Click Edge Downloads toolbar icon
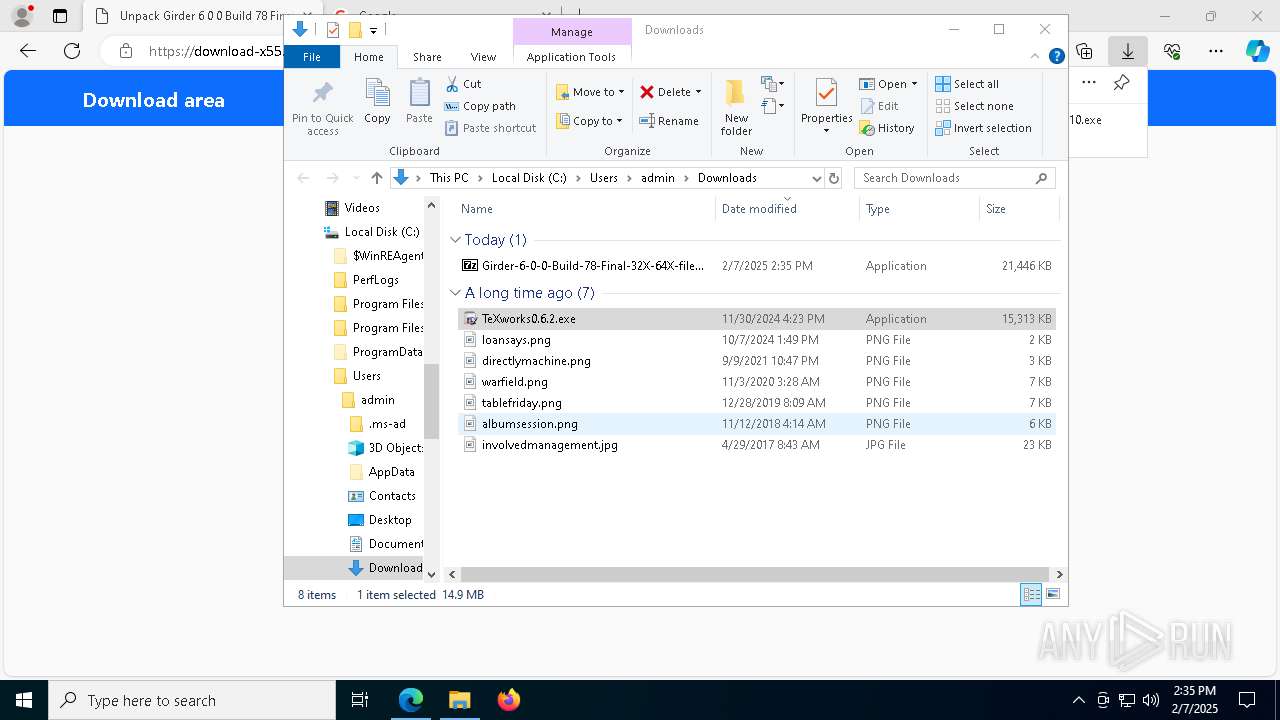1280x720 pixels. [x=1127, y=50]
